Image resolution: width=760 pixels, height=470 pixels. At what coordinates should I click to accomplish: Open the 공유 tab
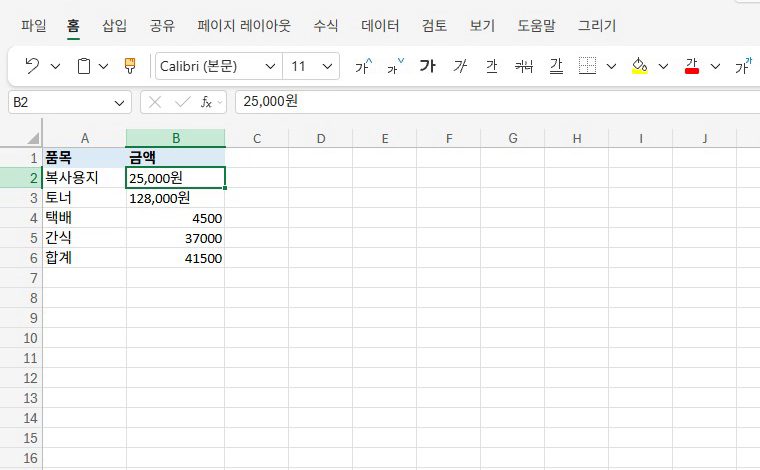pyautogui.click(x=162, y=25)
